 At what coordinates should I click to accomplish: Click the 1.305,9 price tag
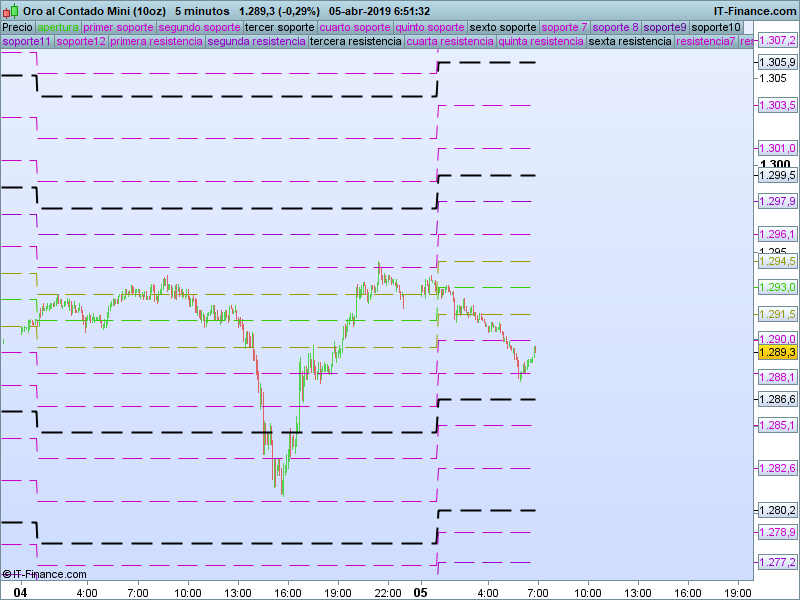[x=777, y=62]
